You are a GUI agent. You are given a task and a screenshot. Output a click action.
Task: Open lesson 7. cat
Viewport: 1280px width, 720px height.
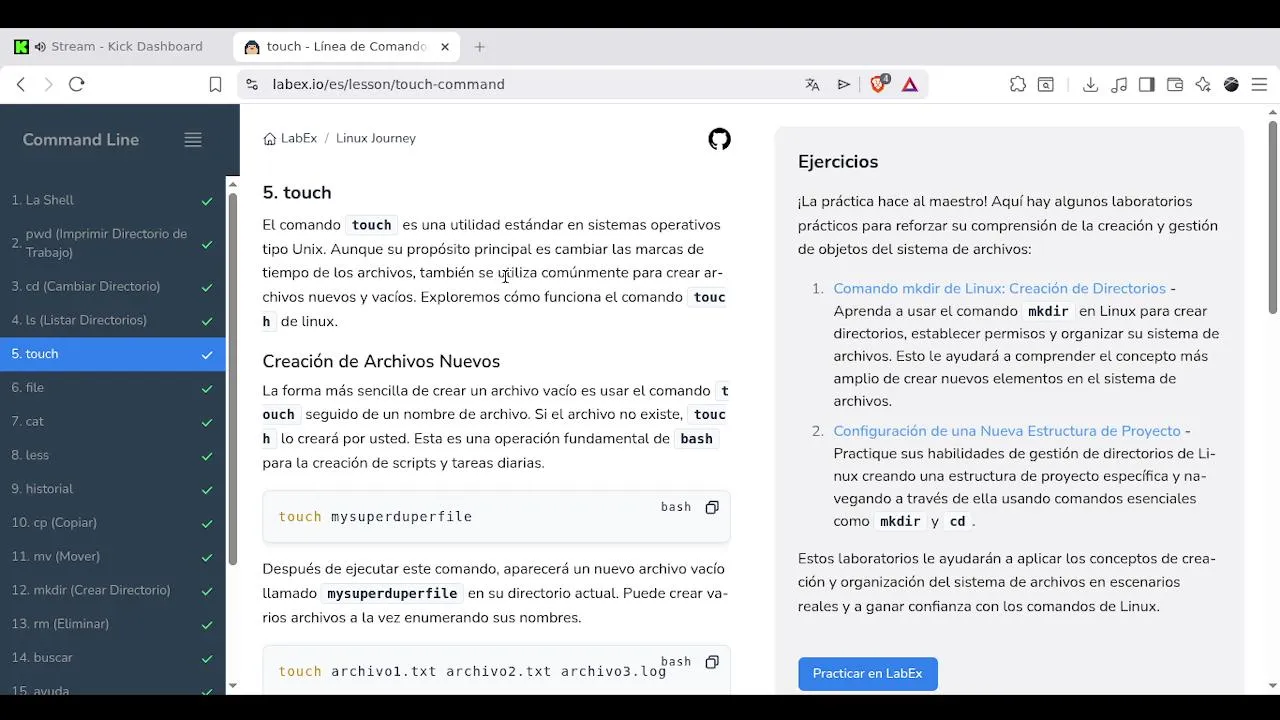coord(112,422)
